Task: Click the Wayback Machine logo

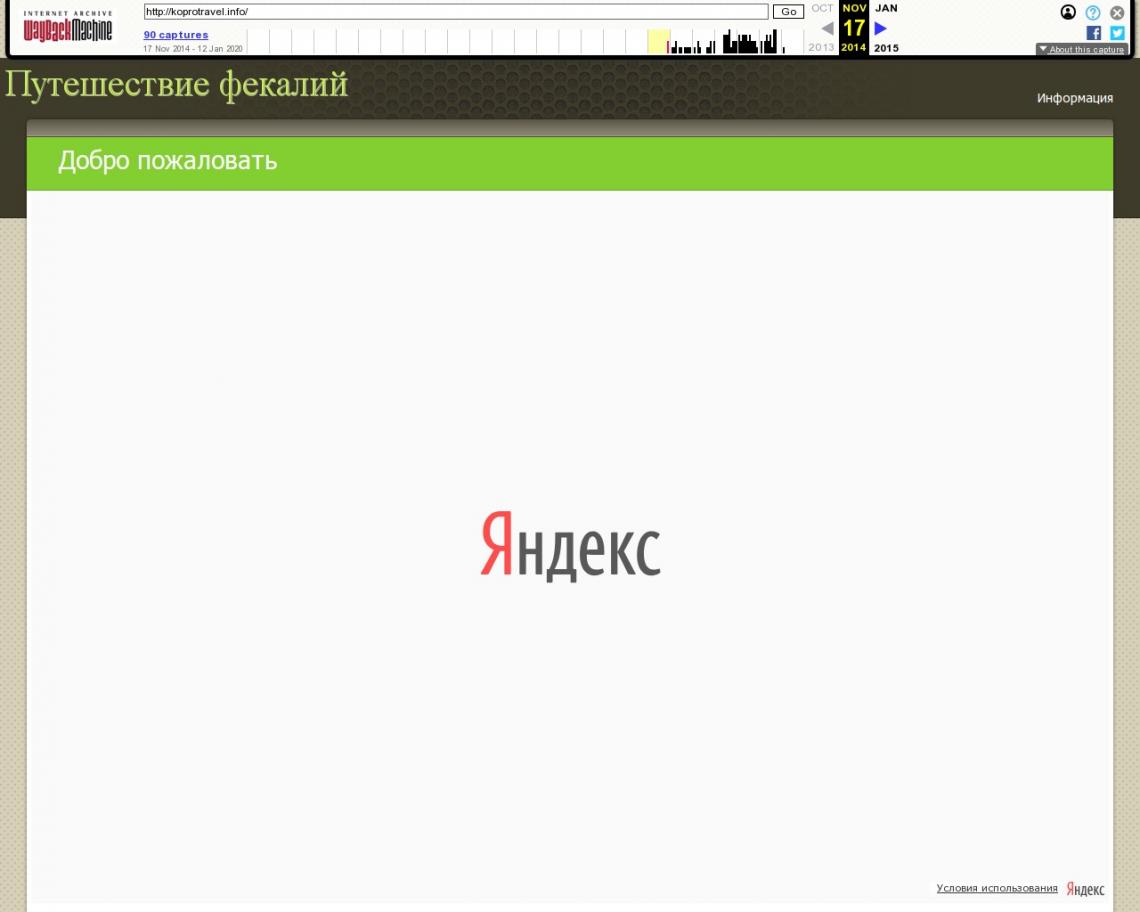Action: [x=68, y=27]
